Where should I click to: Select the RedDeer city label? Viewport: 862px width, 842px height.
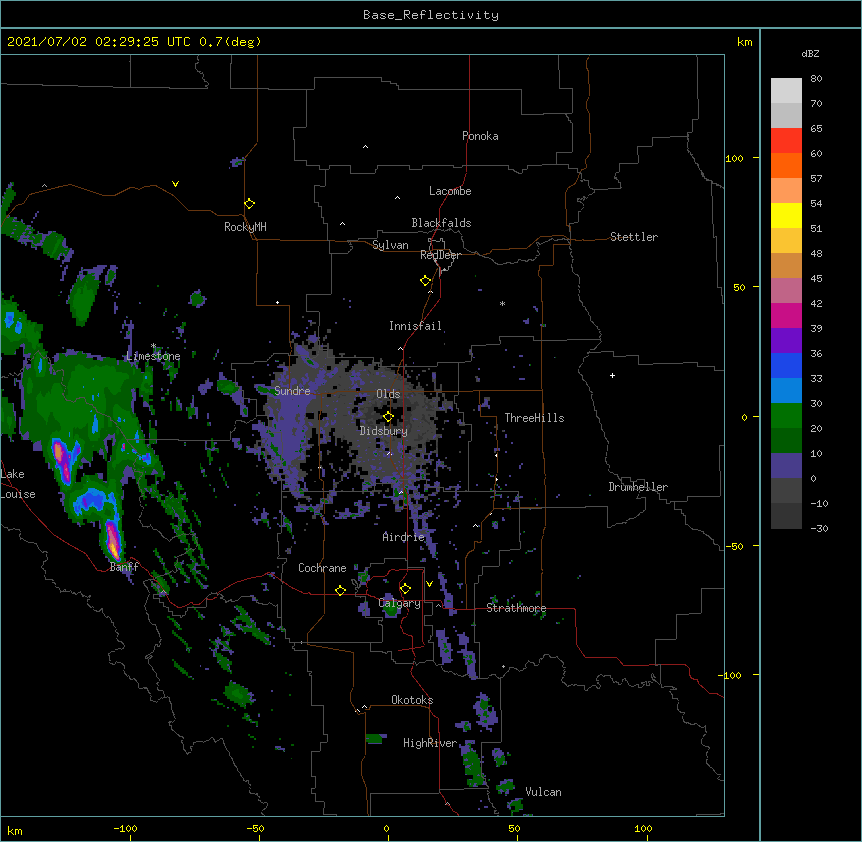point(440,255)
